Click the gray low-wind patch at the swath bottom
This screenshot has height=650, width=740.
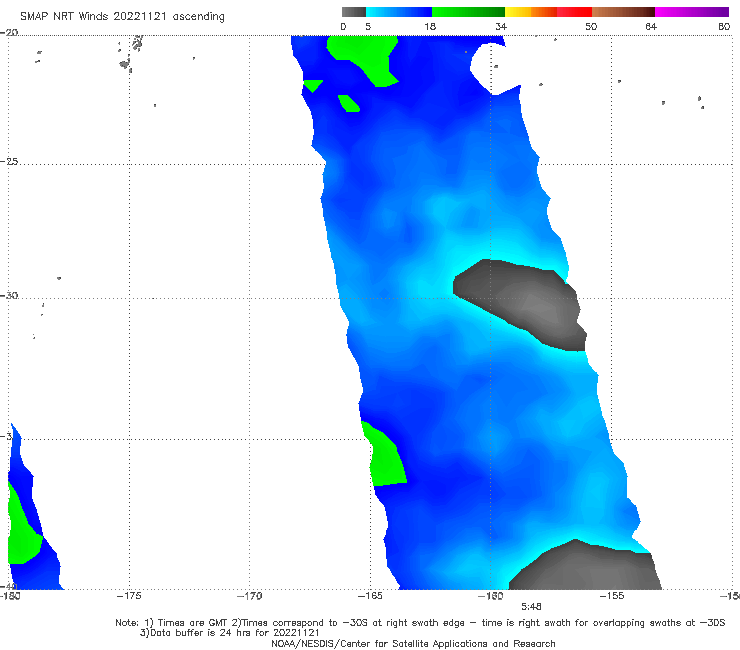[590, 569]
